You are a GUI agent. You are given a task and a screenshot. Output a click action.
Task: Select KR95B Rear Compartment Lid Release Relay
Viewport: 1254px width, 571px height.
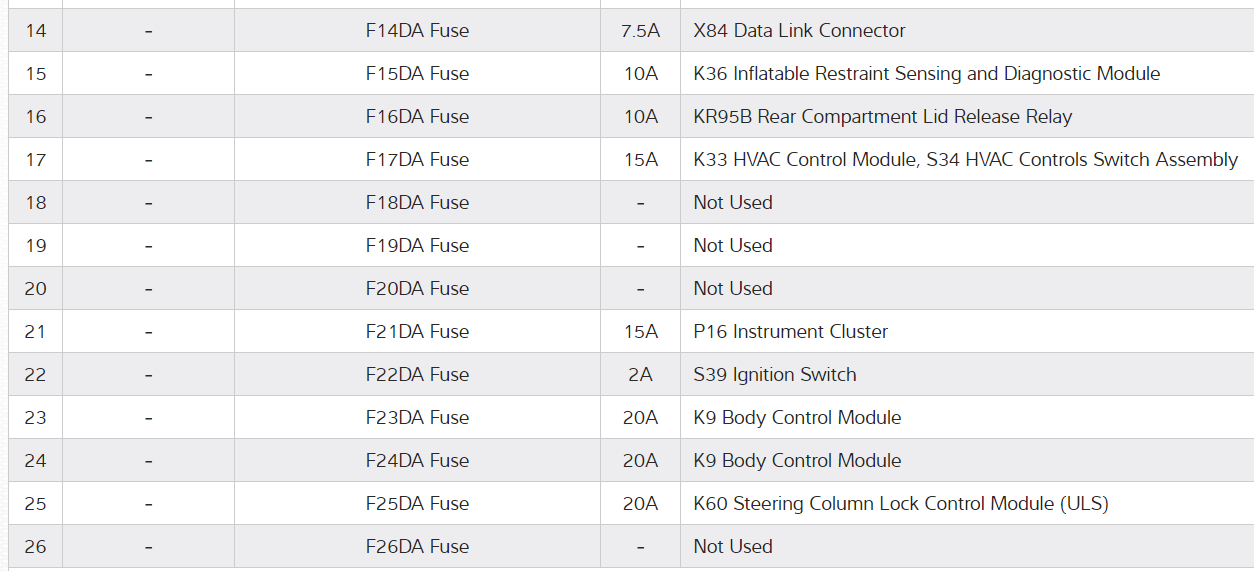[x=882, y=117]
